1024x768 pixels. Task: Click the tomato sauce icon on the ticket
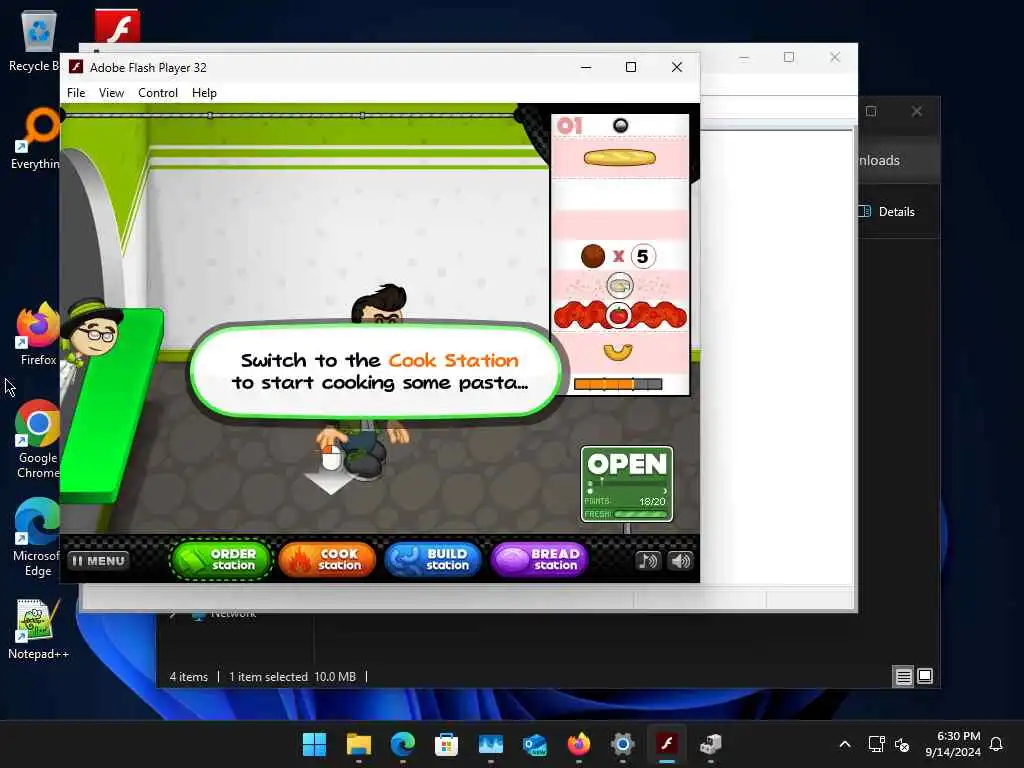pos(619,315)
